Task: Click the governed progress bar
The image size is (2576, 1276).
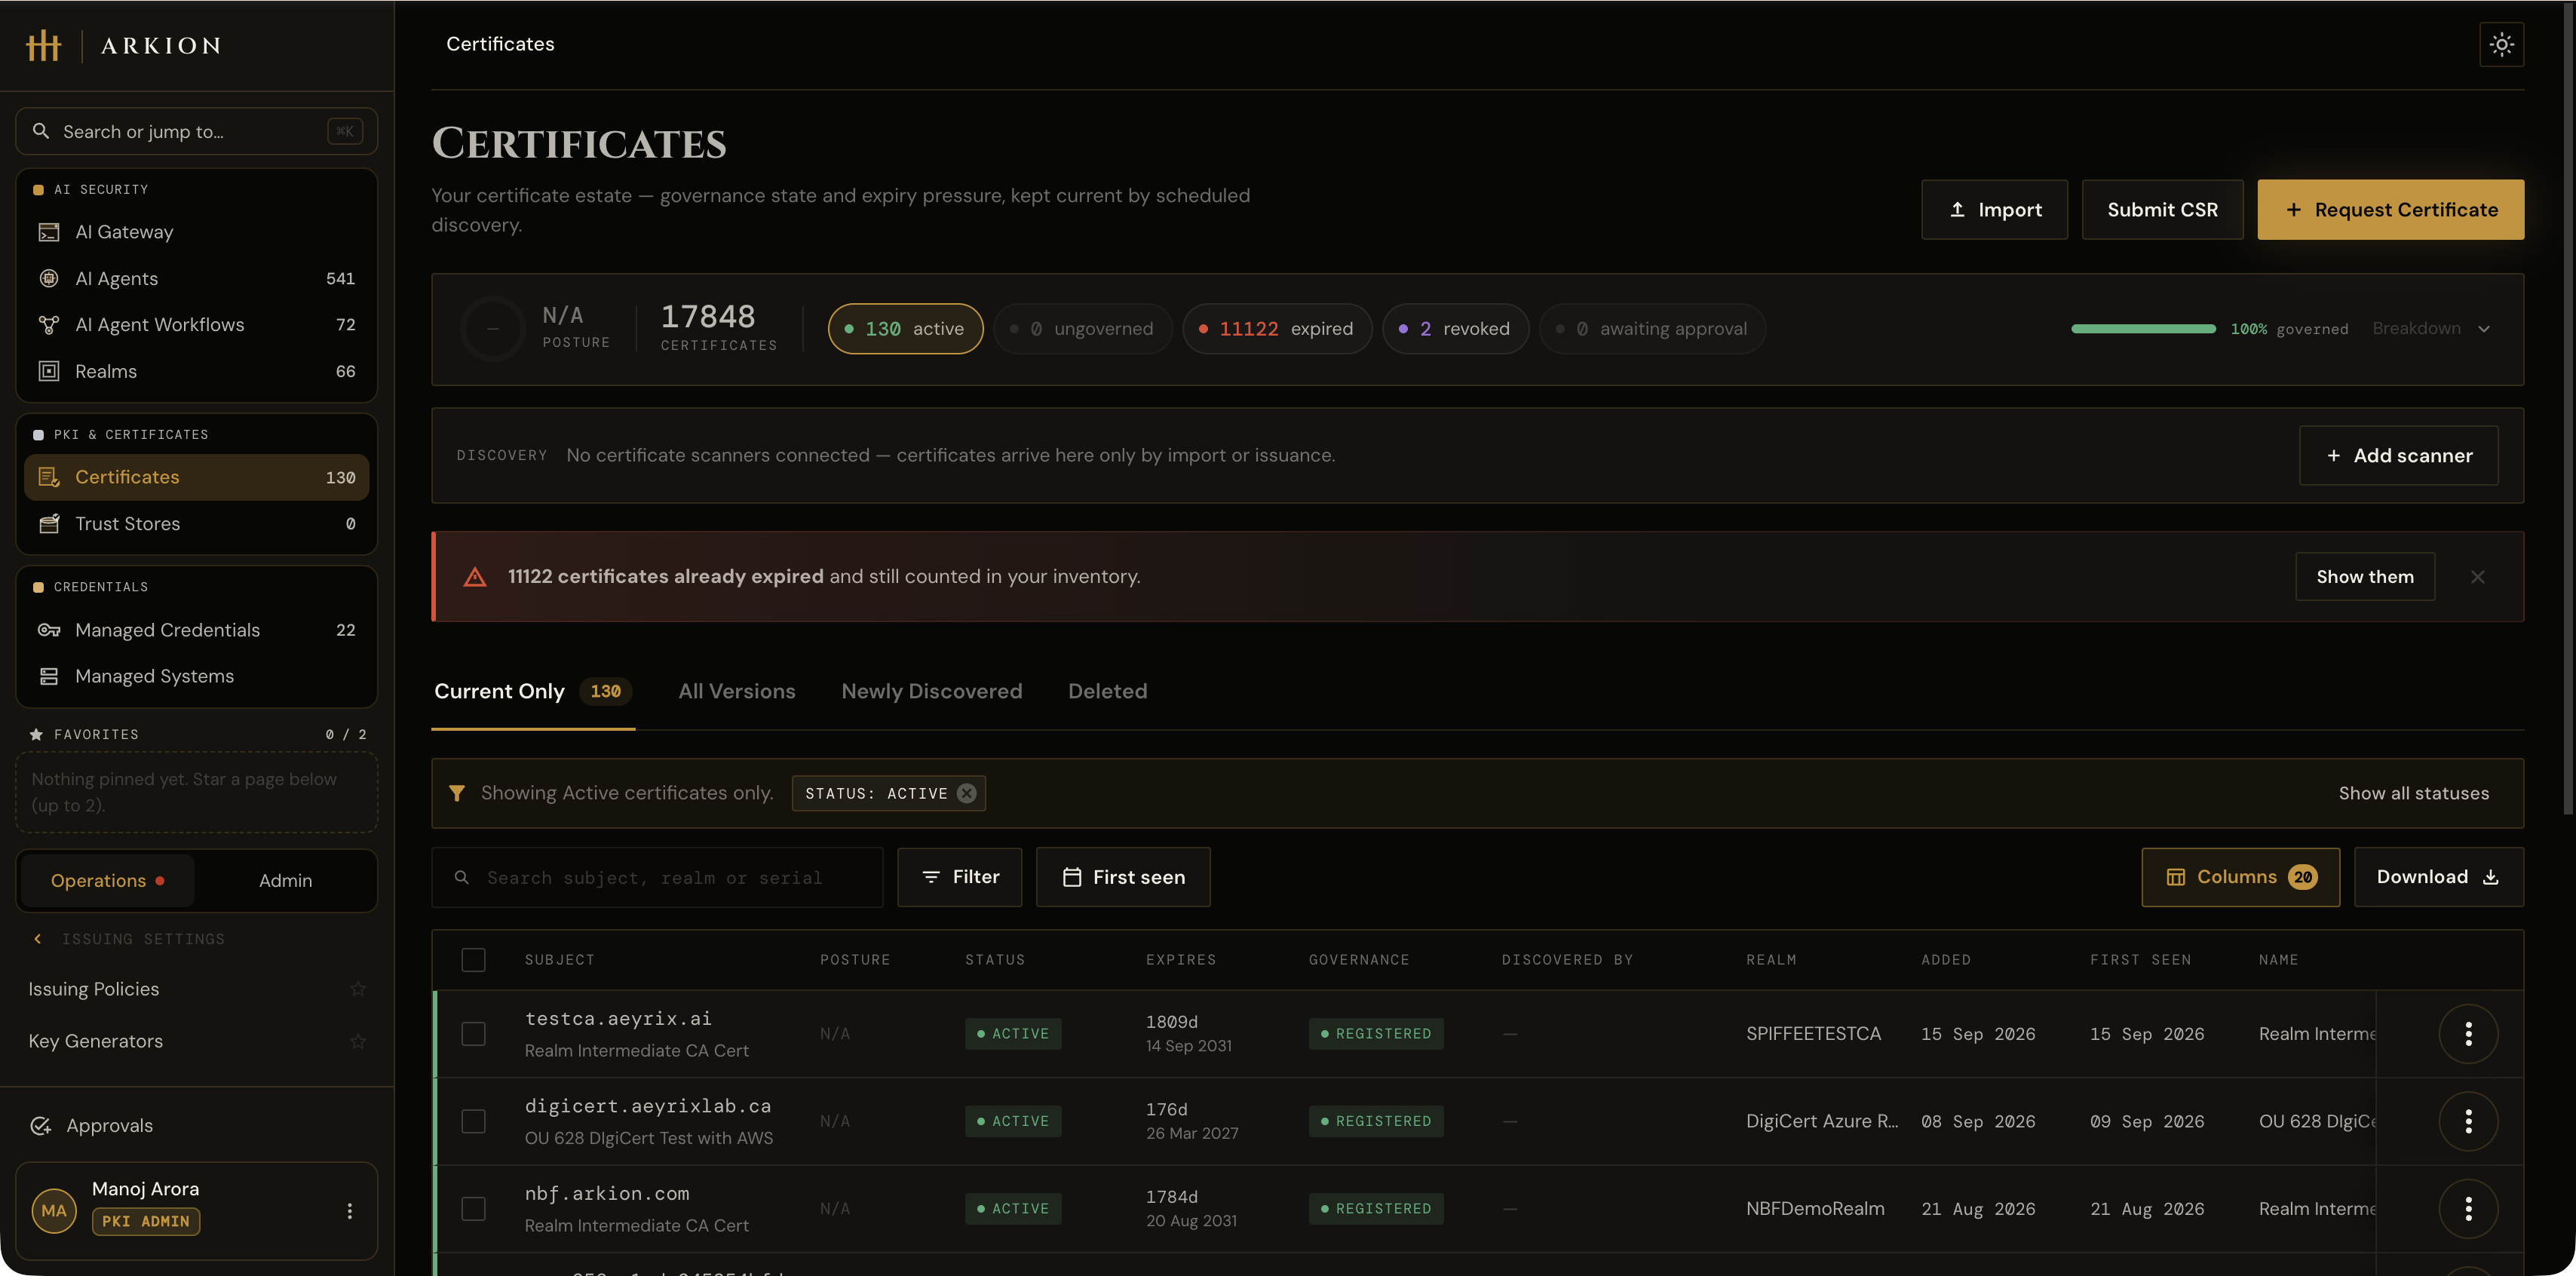Action: click(2143, 329)
